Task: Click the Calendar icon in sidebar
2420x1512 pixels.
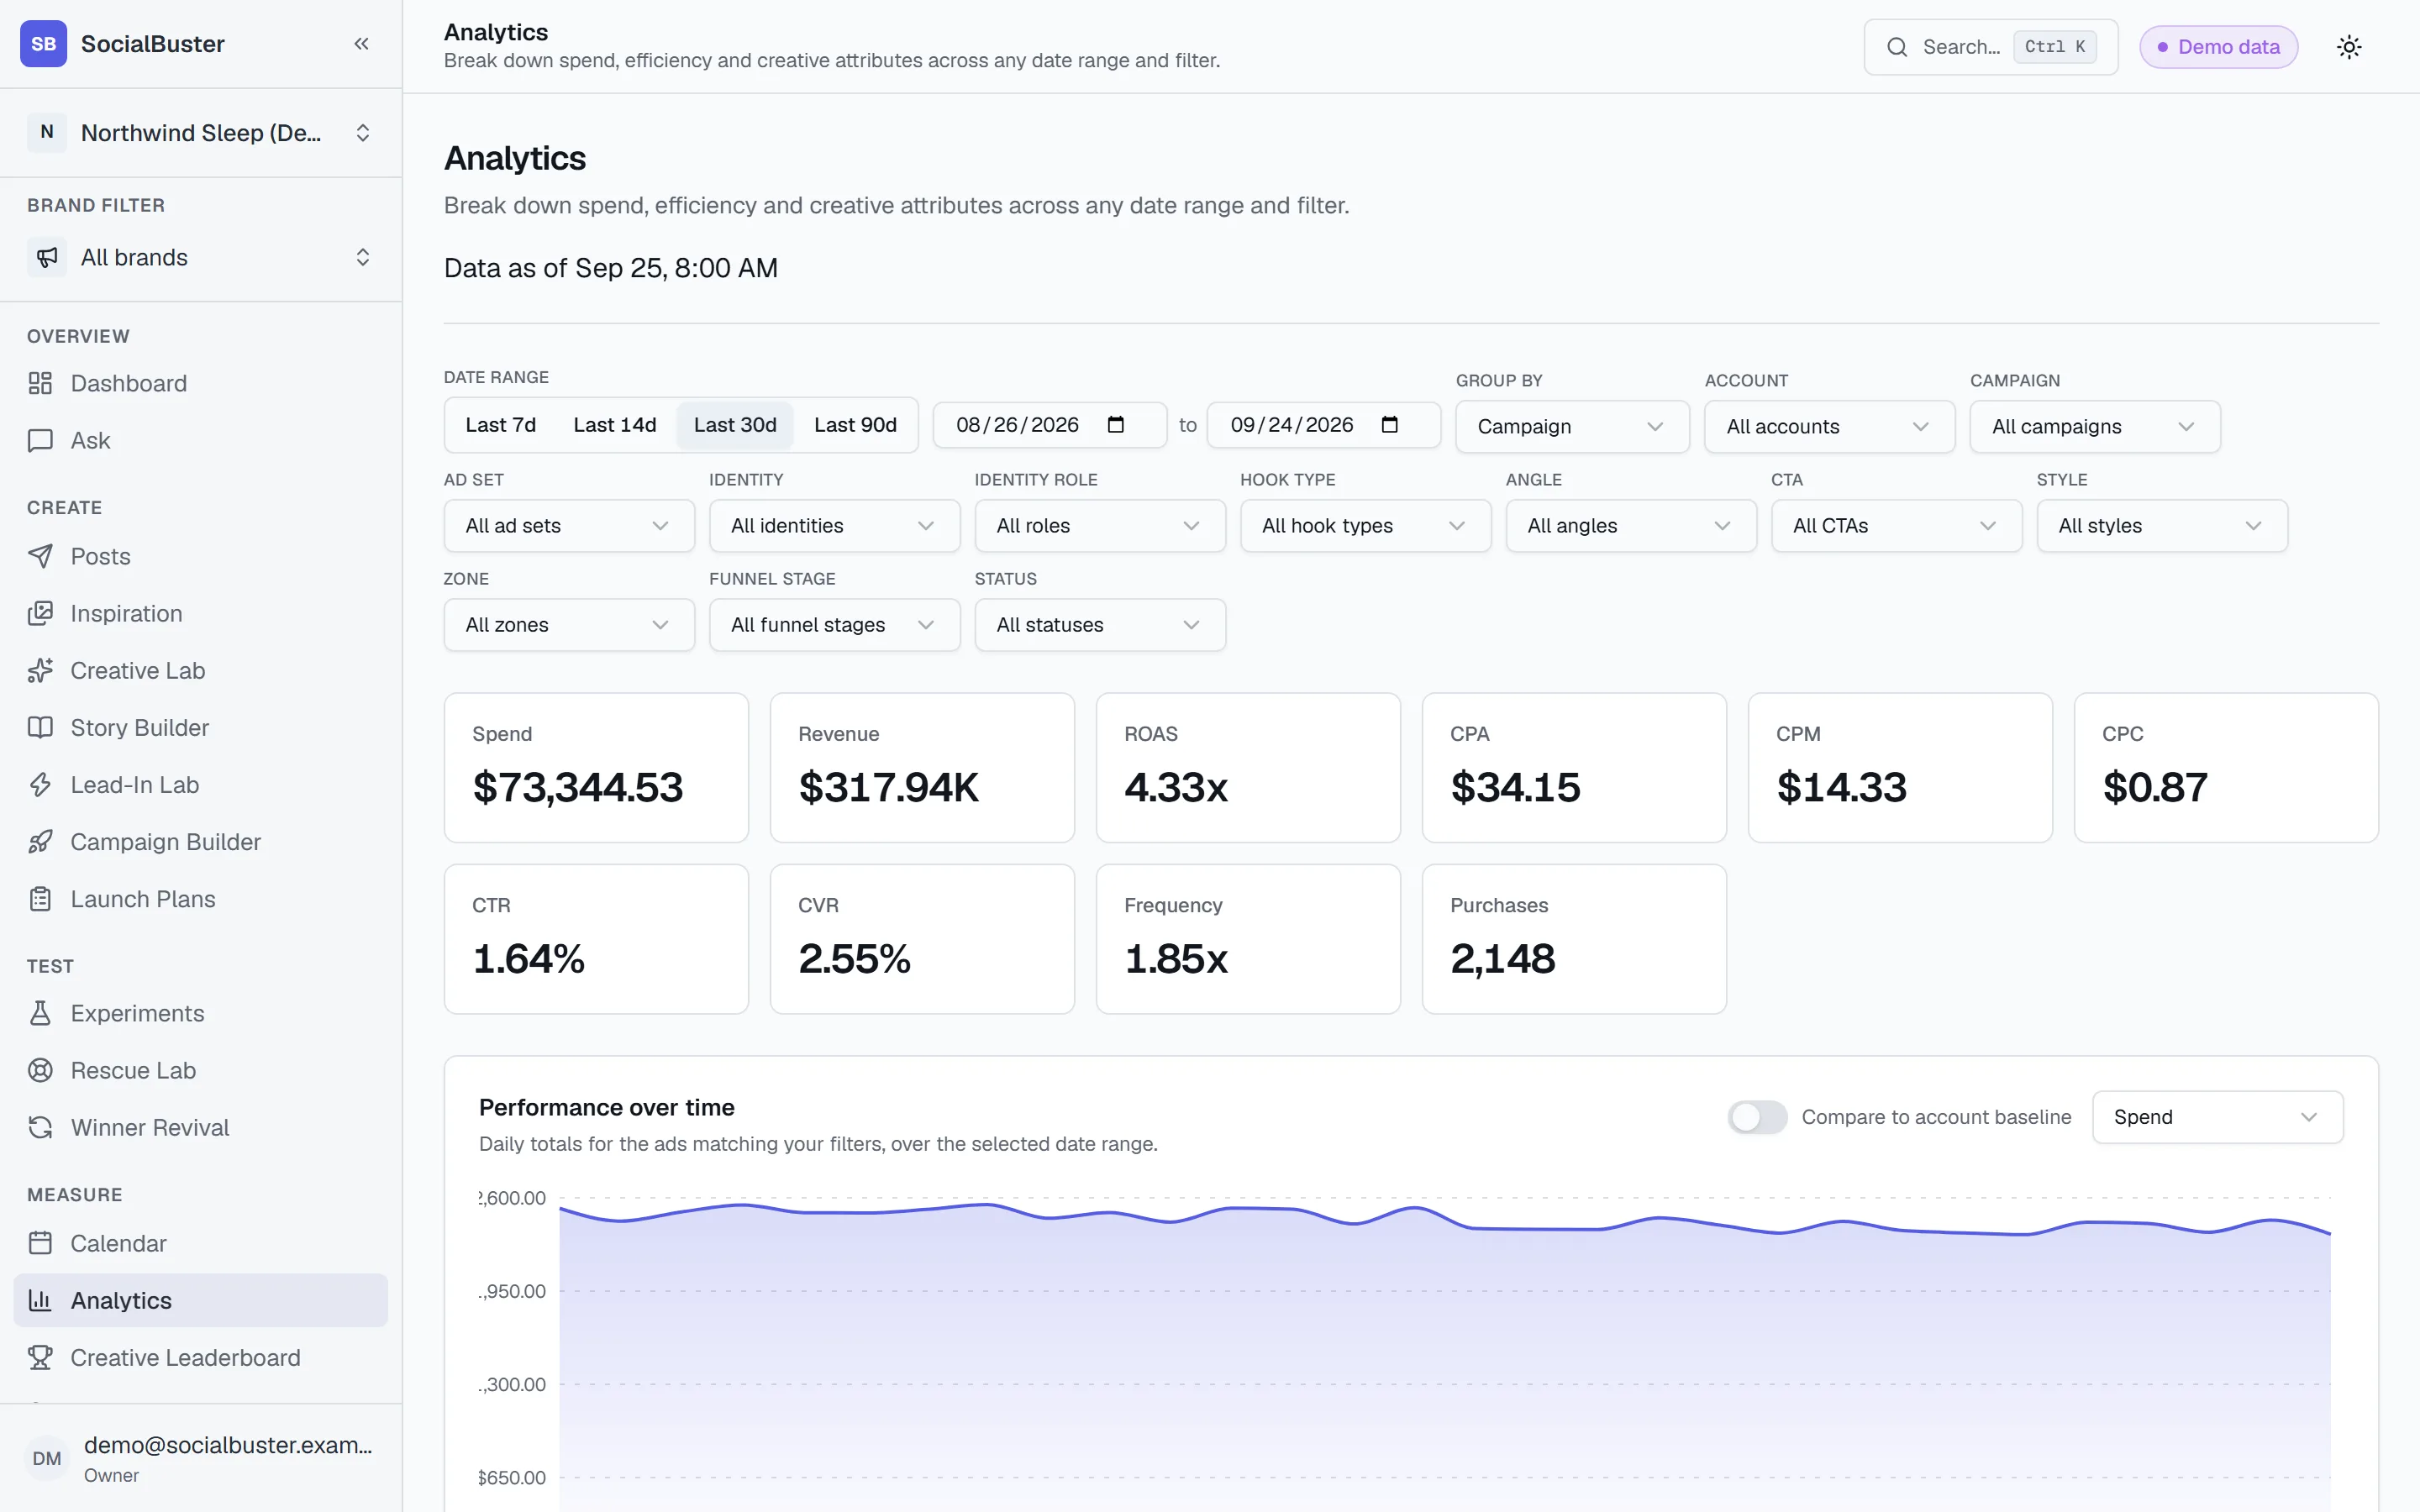Action: [x=40, y=1243]
